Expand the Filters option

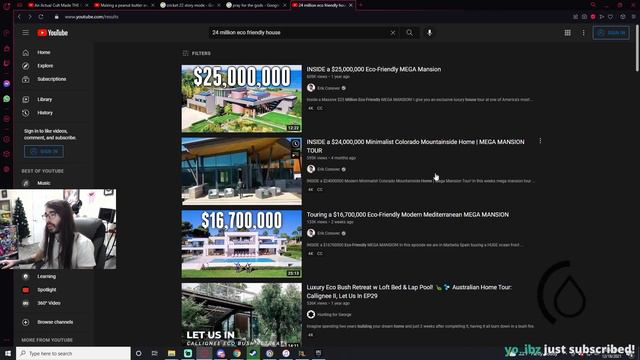tap(197, 53)
